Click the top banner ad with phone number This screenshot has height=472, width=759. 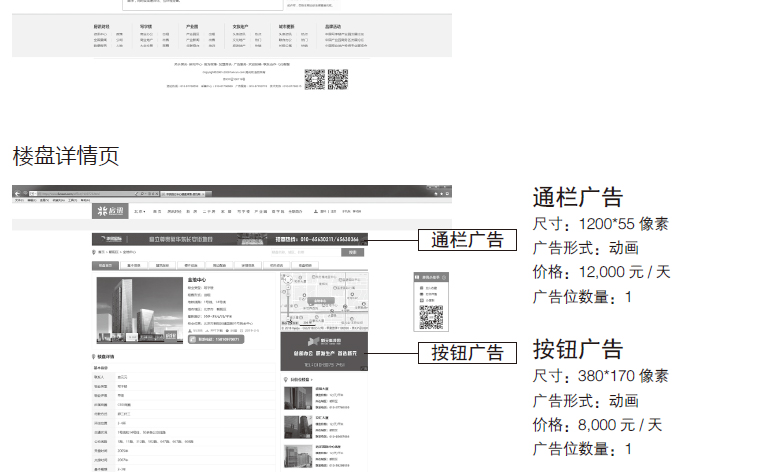tap(229, 239)
